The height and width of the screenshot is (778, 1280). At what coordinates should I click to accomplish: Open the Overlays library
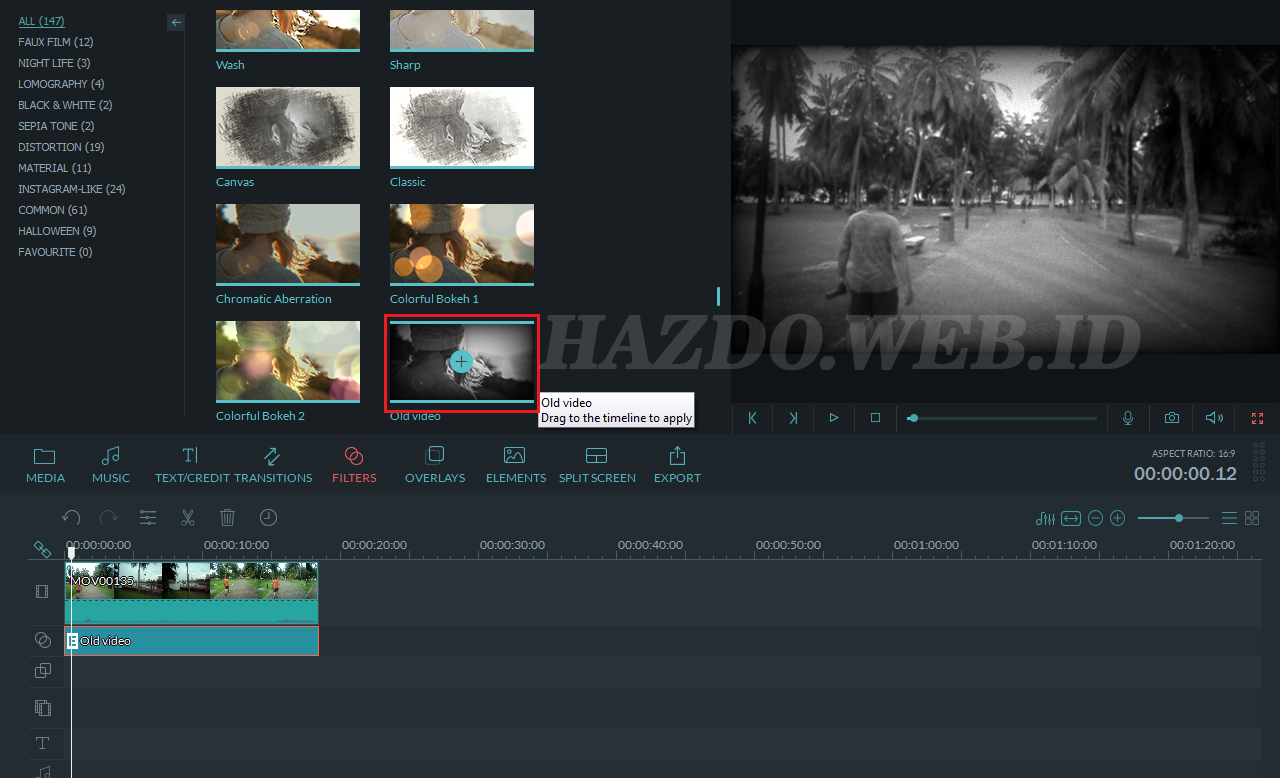tap(435, 465)
